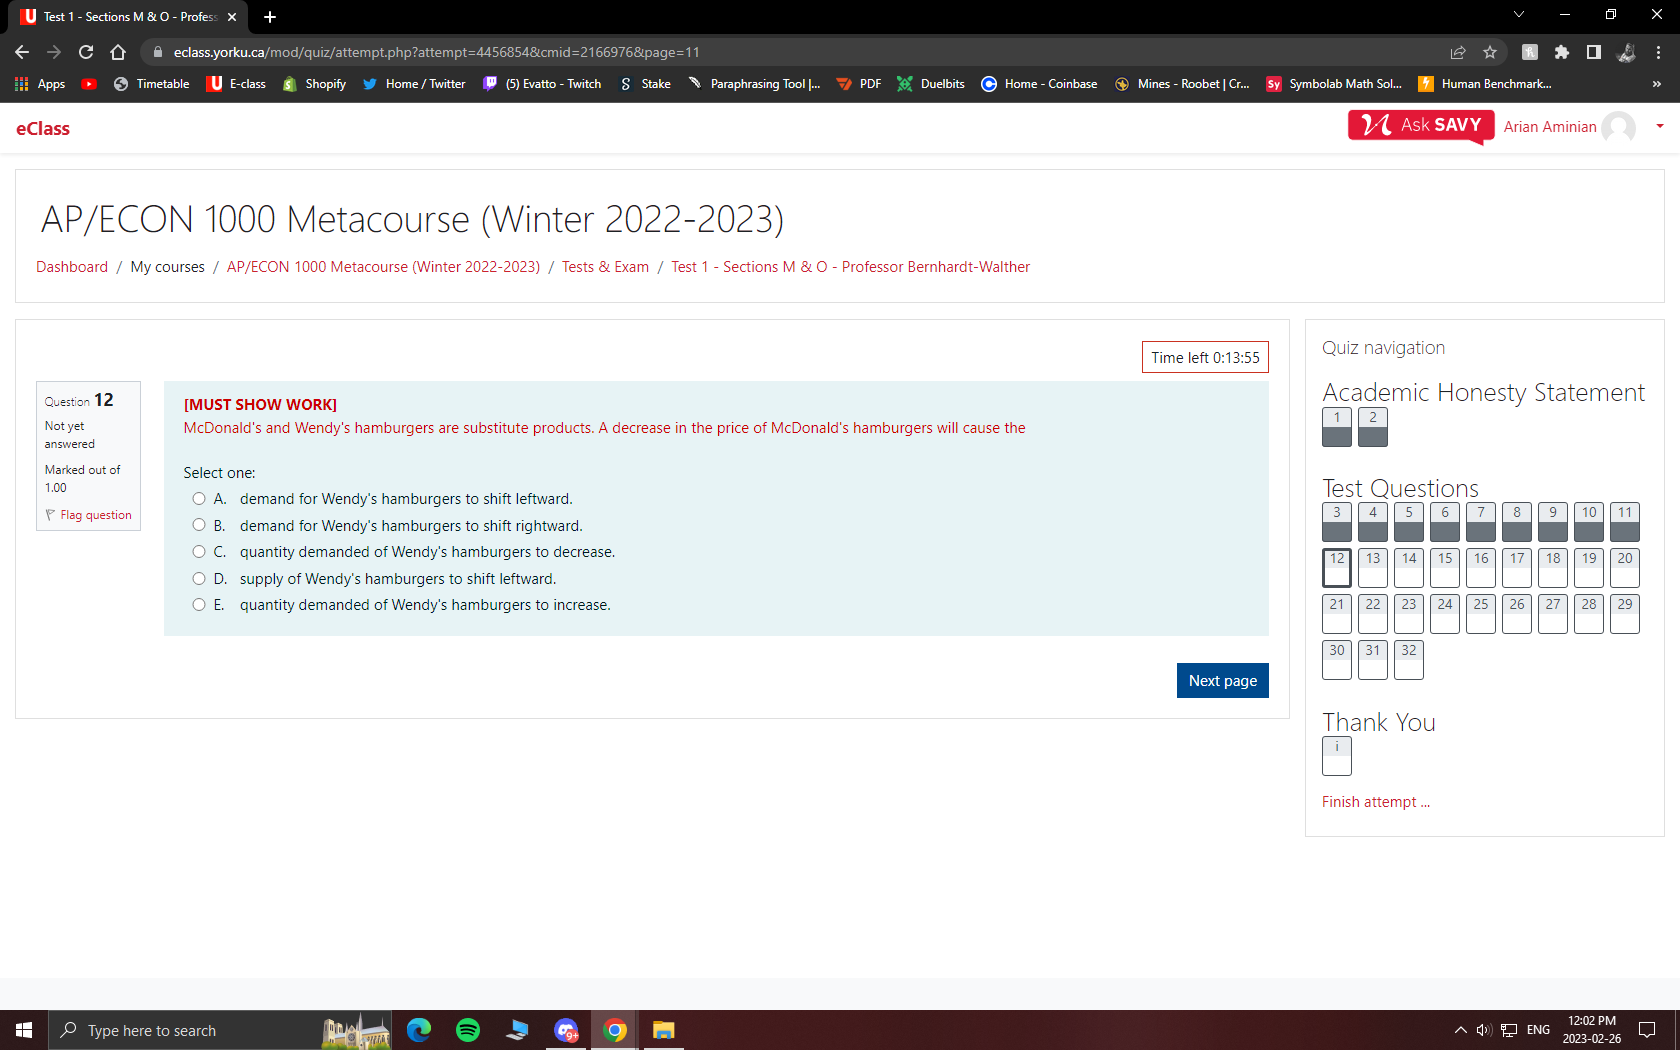Click Arian Aminian profile name
Viewport: 1680px width, 1050px height.
(1550, 127)
